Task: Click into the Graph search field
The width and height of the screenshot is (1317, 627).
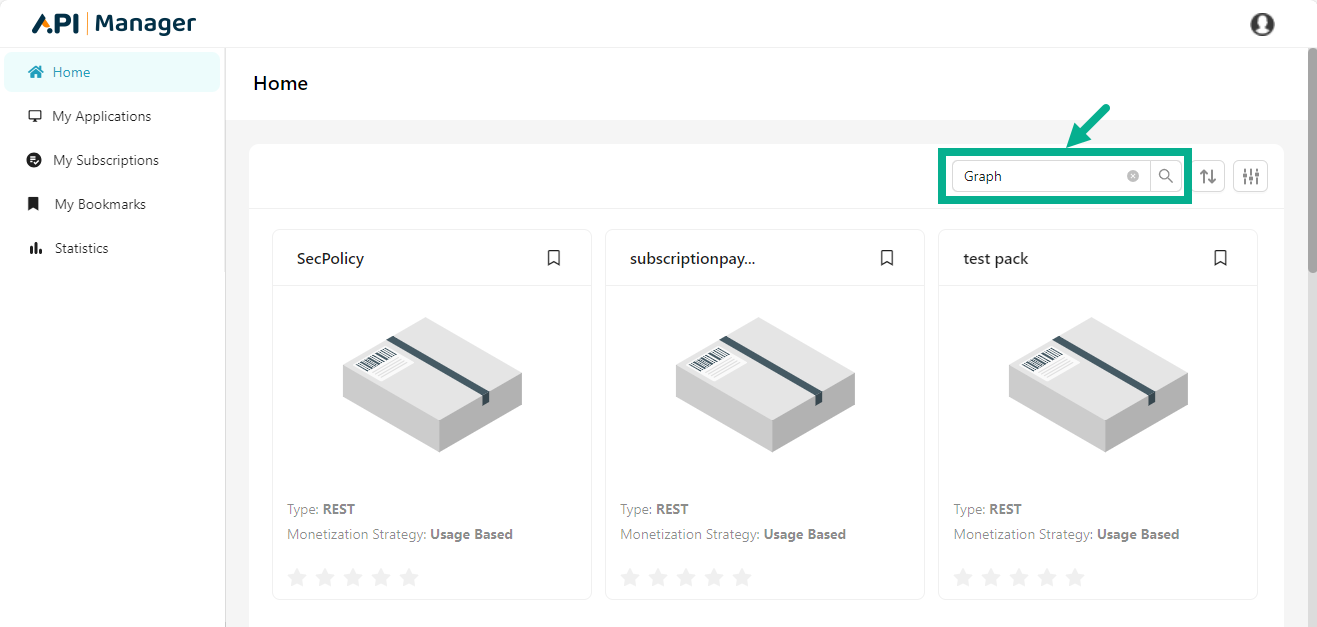Action: click(1040, 176)
